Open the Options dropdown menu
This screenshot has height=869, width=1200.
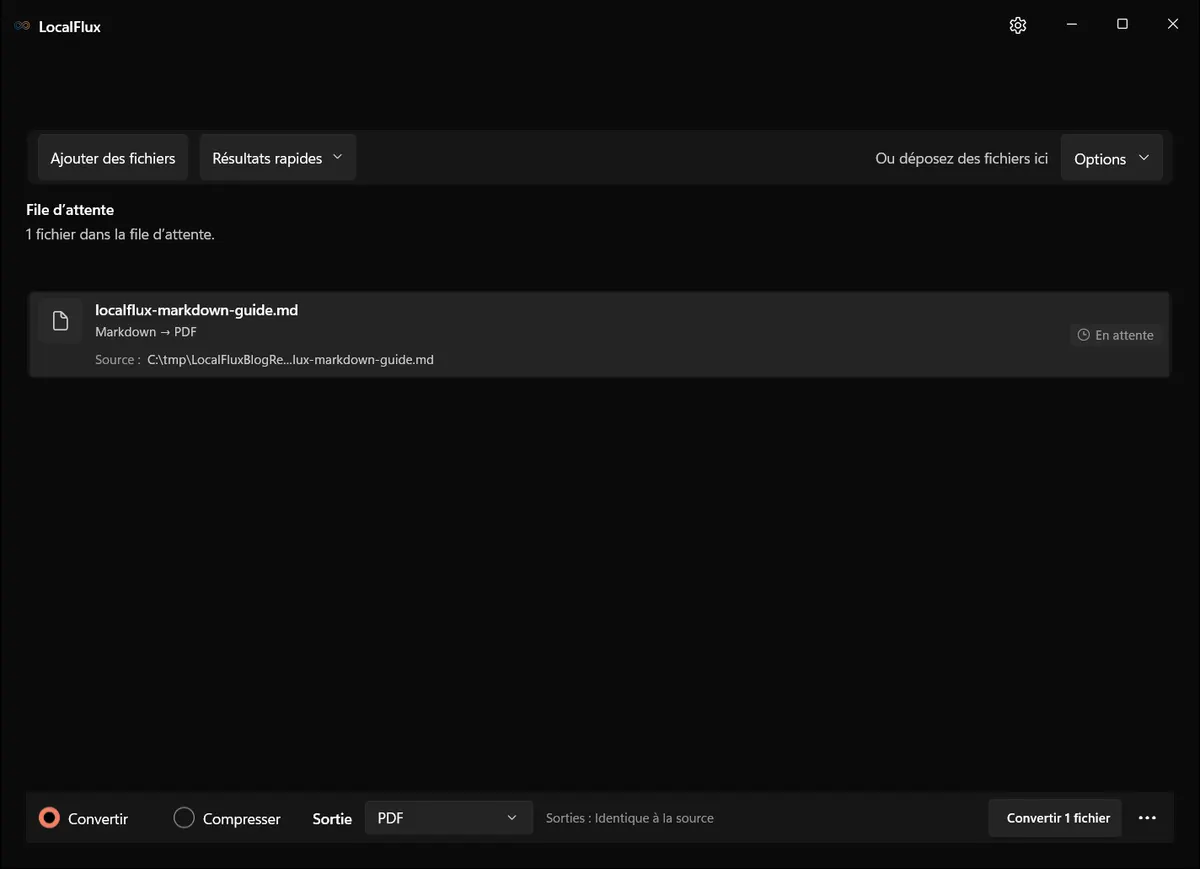tap(1111, 158)
